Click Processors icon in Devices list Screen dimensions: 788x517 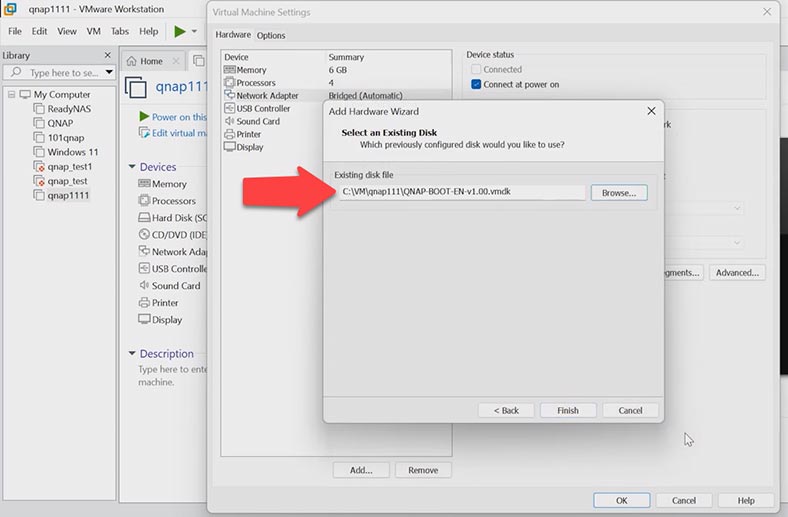(144, 200)
